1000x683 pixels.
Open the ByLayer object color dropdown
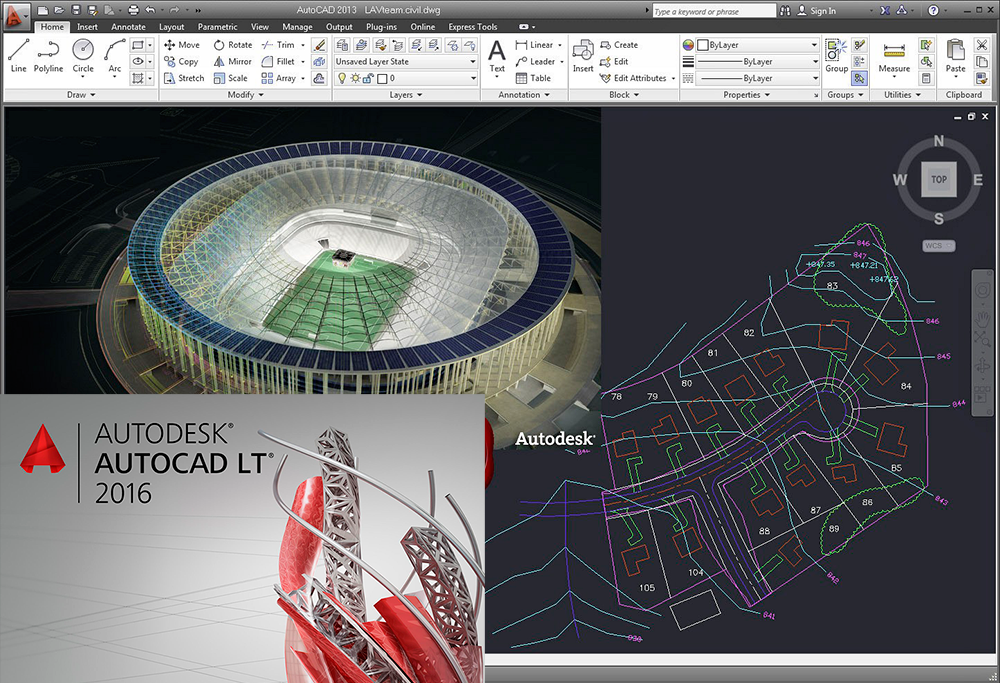pos(757,45)
